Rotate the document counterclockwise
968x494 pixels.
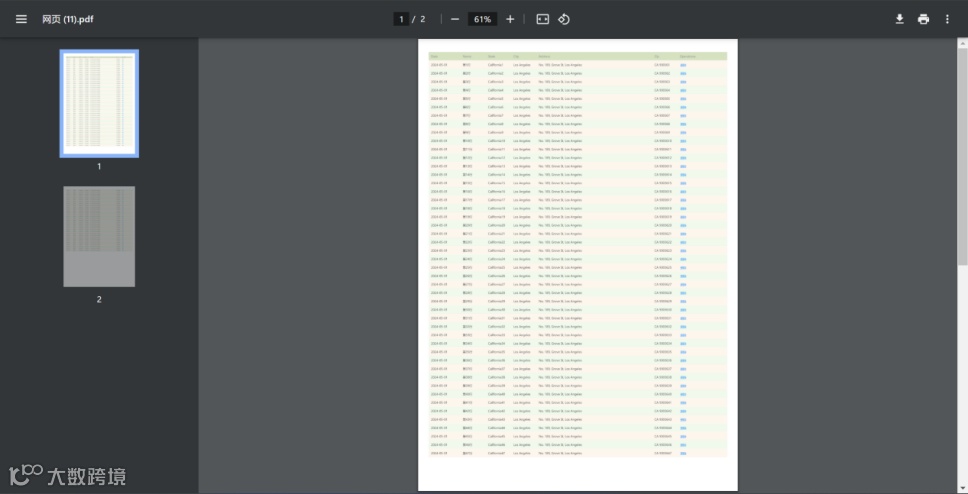564,19
